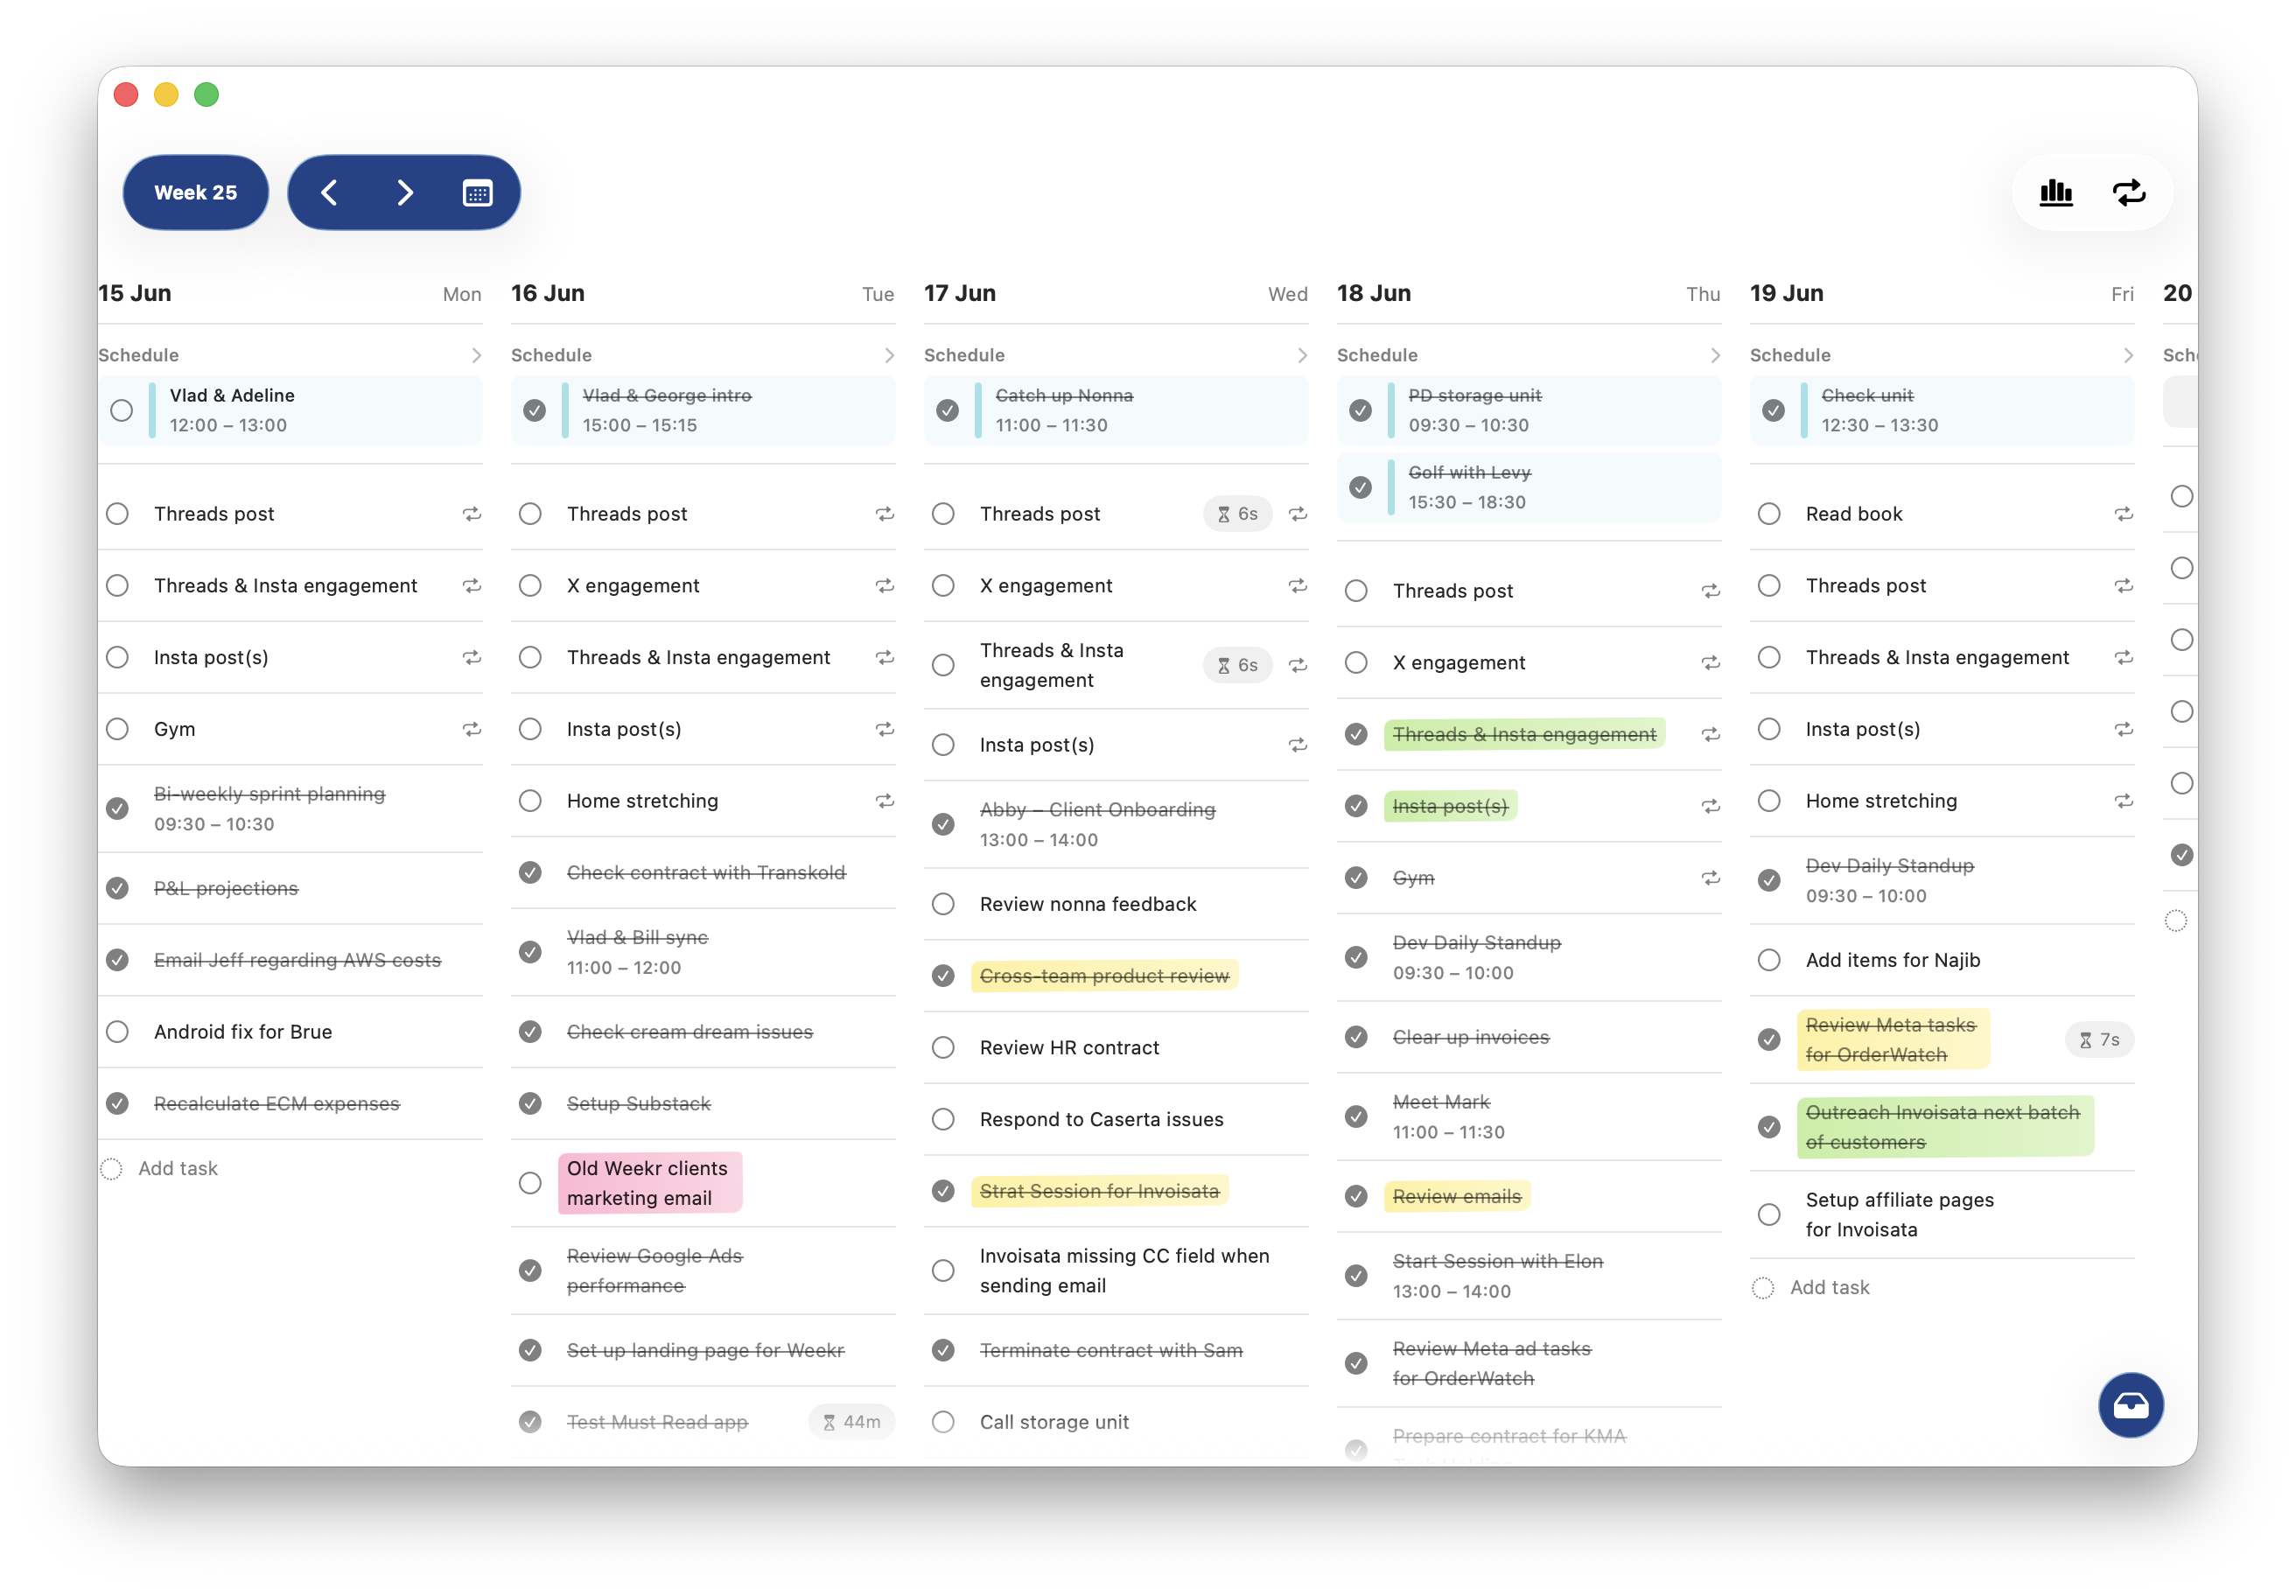Click repeat icon on Monday Insta post(s)
Screen dimensions: 2296x1596
pyautogui.click(x=471, y=657)
